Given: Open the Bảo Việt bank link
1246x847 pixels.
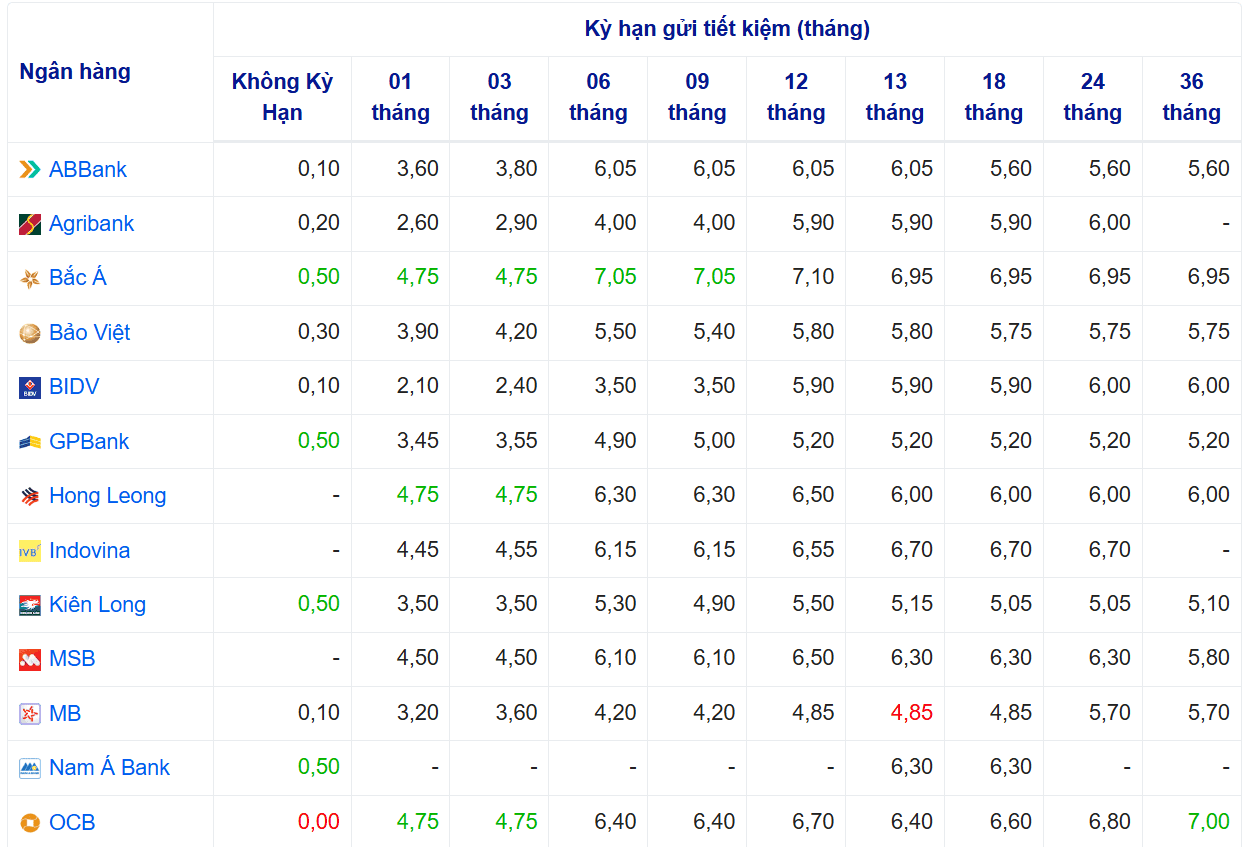Looking at the screenshot, I should pos(90,333).
